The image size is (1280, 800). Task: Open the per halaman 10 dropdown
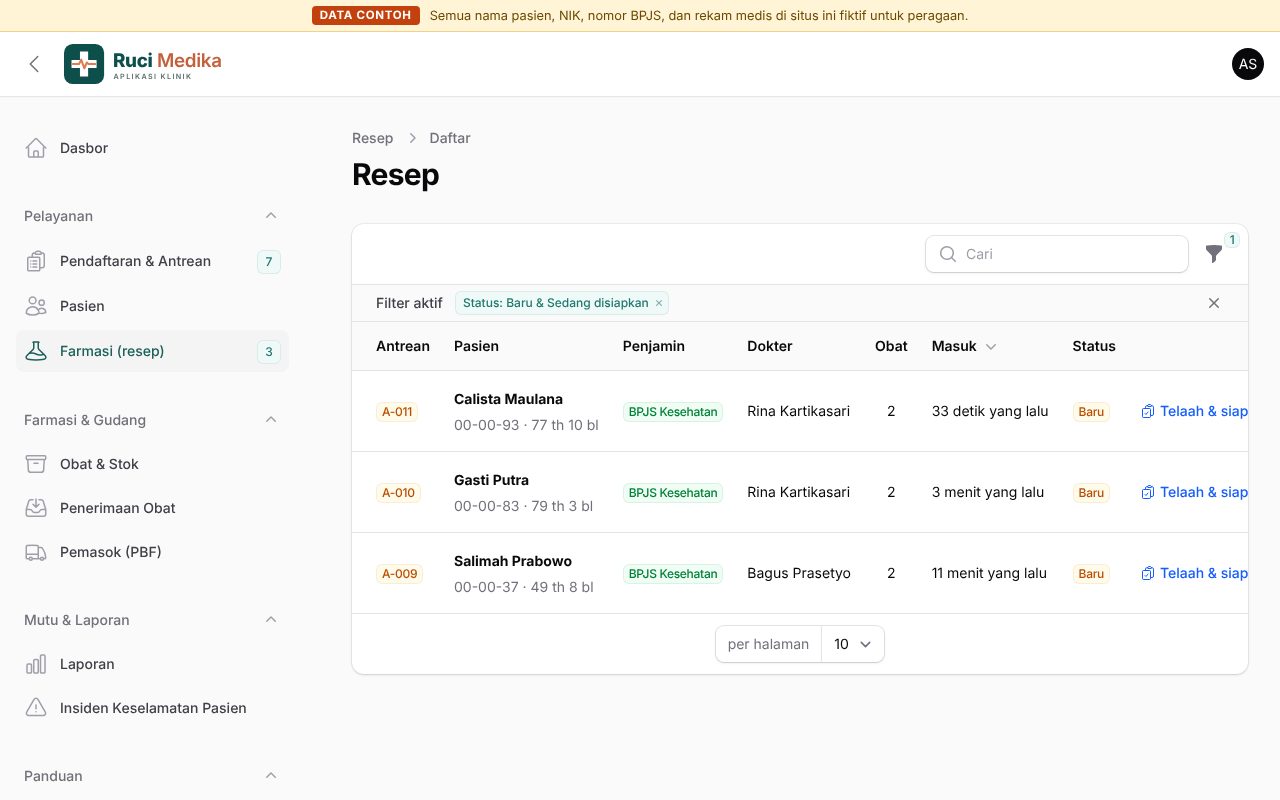pyautogui.click(x=853, y=644)
